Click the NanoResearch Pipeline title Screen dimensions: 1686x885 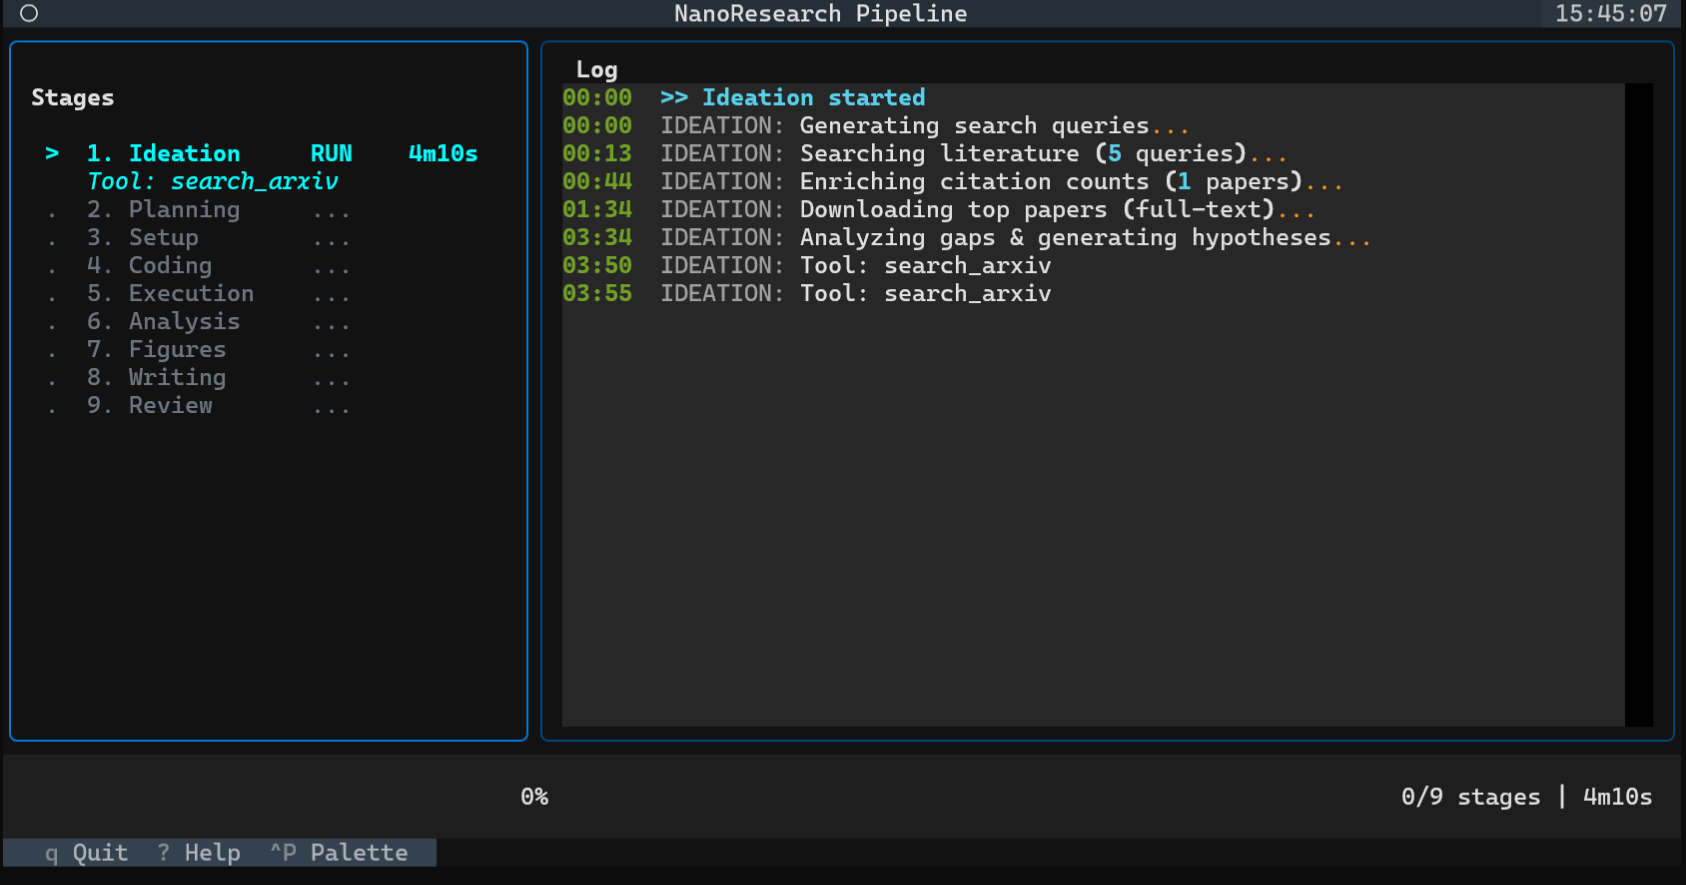coord(820,13)
